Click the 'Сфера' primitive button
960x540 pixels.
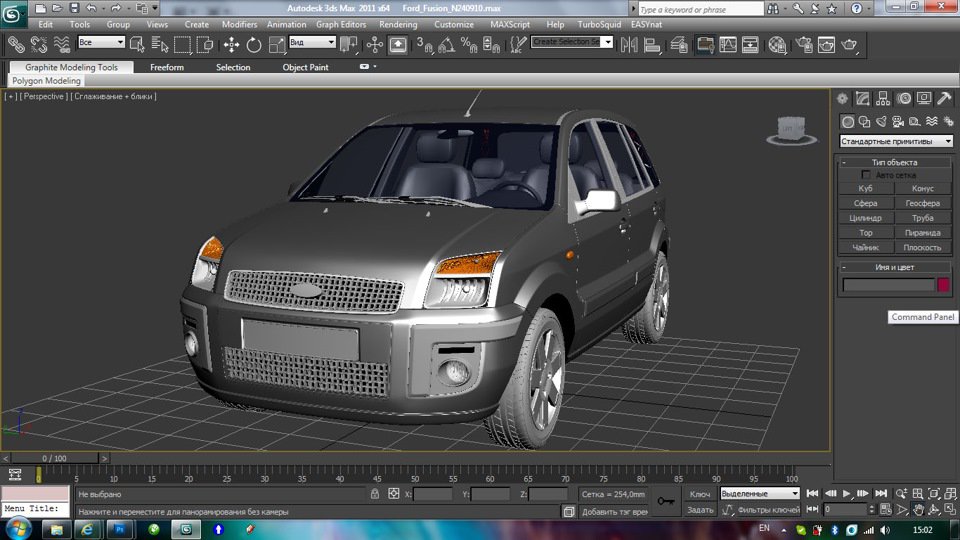pyautogui.click(x=866, y=203)
